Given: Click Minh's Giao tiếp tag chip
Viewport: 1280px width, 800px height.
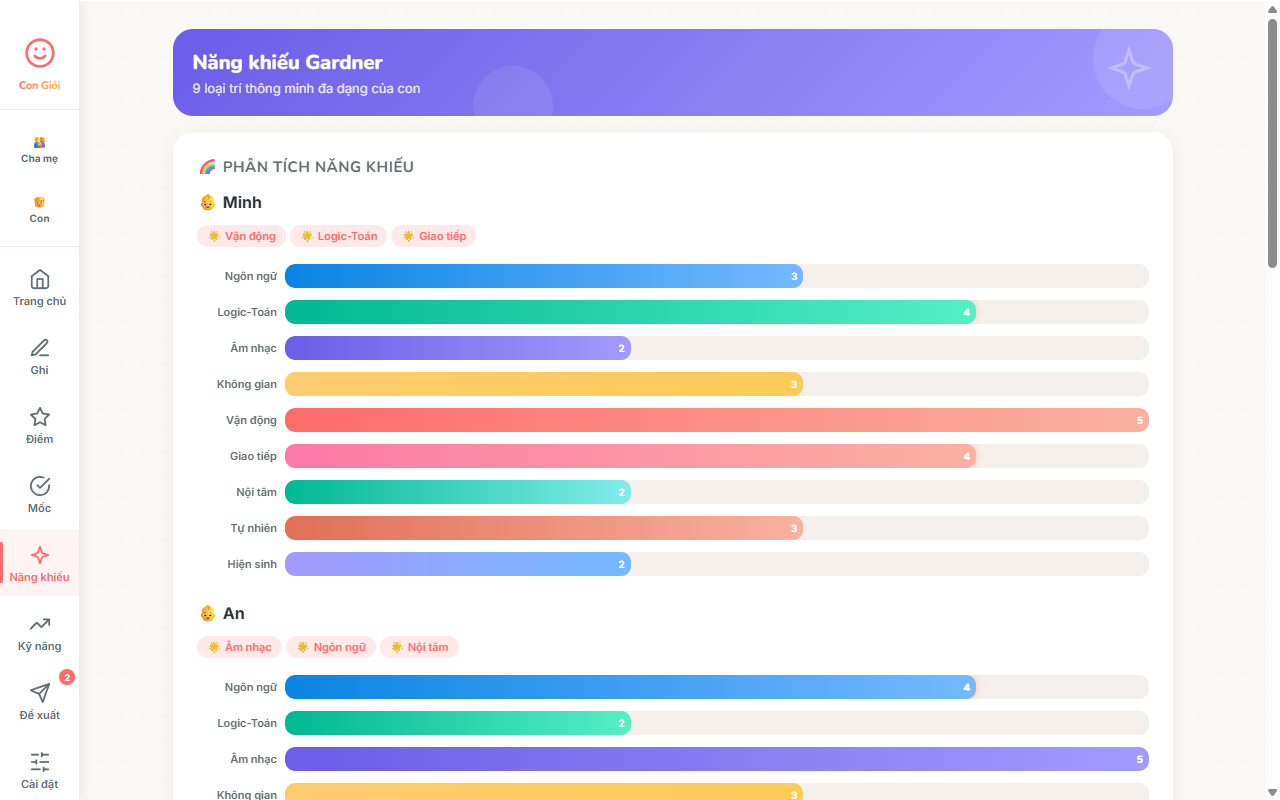Looking at the screenshot, I should [x=433, y=236].
